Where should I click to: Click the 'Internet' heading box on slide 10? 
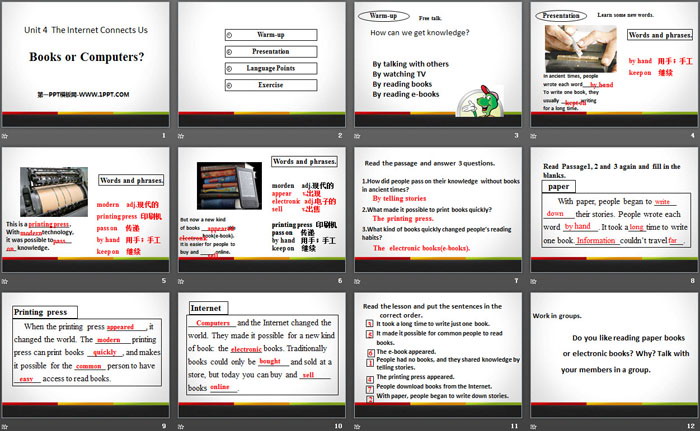coord(208,308)
